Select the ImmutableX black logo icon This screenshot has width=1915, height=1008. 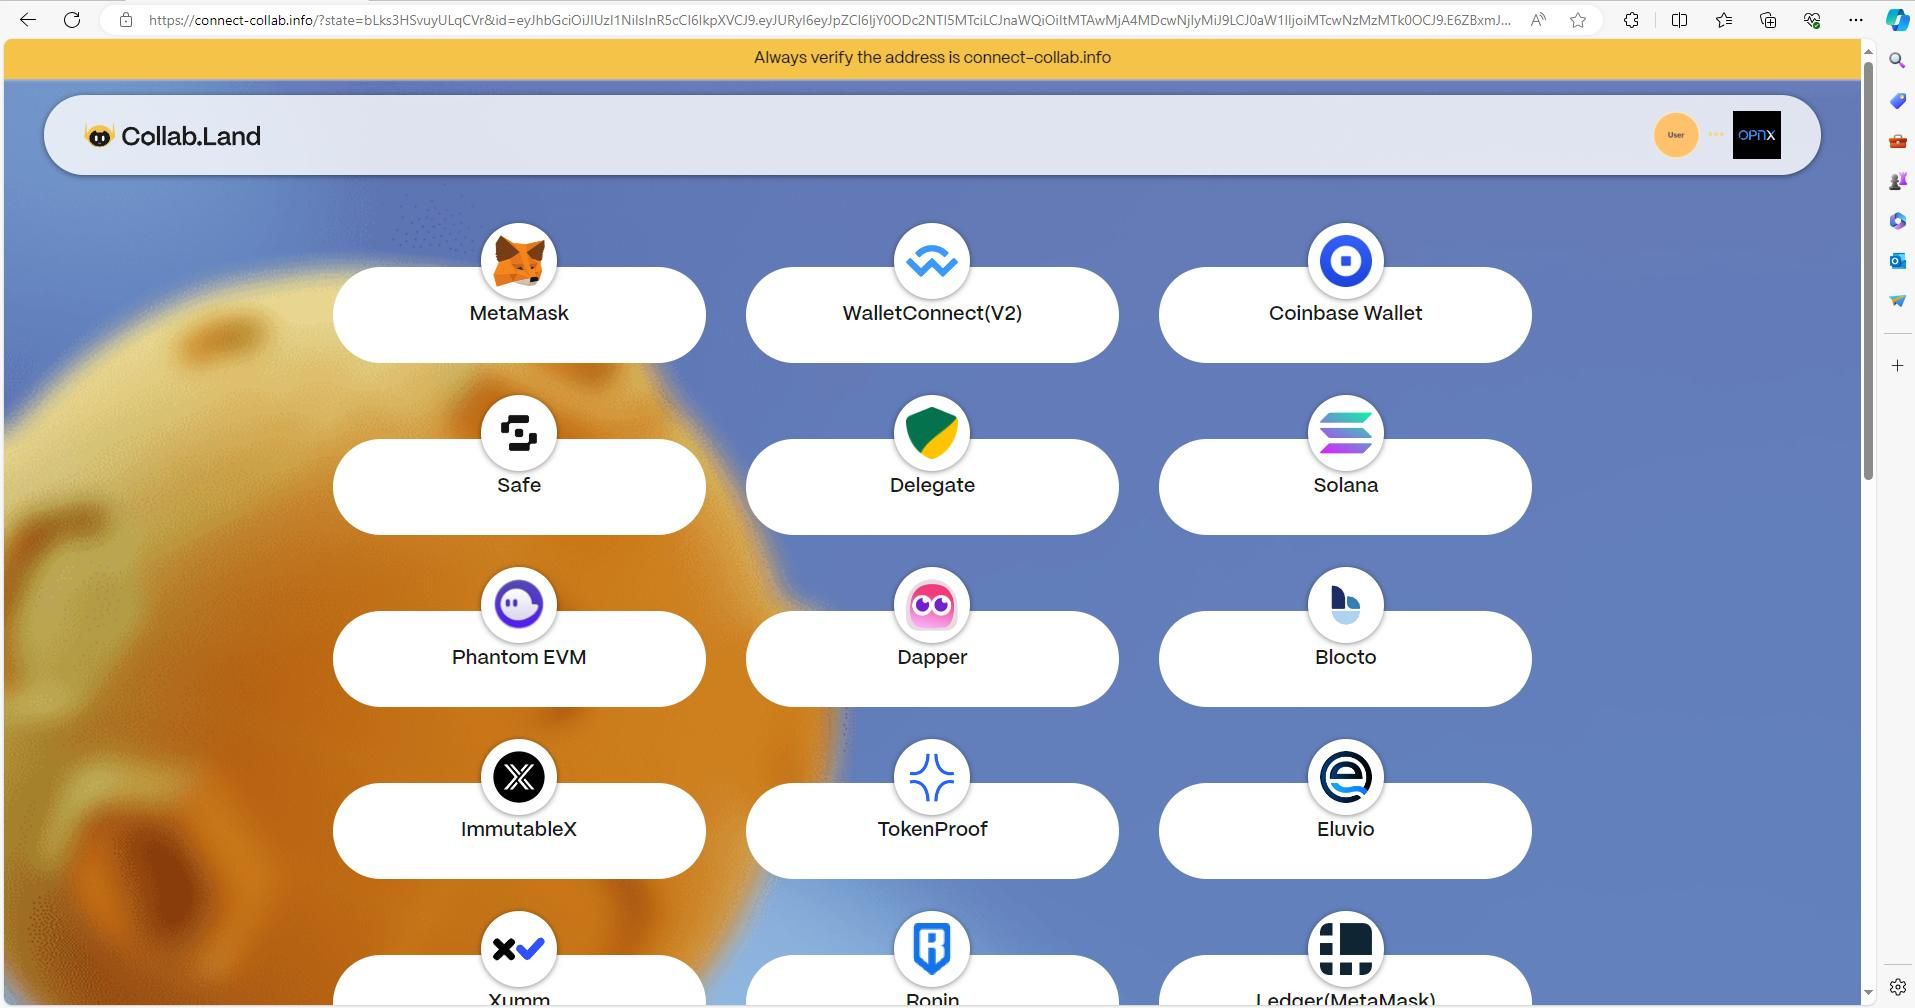coord(519,777)
